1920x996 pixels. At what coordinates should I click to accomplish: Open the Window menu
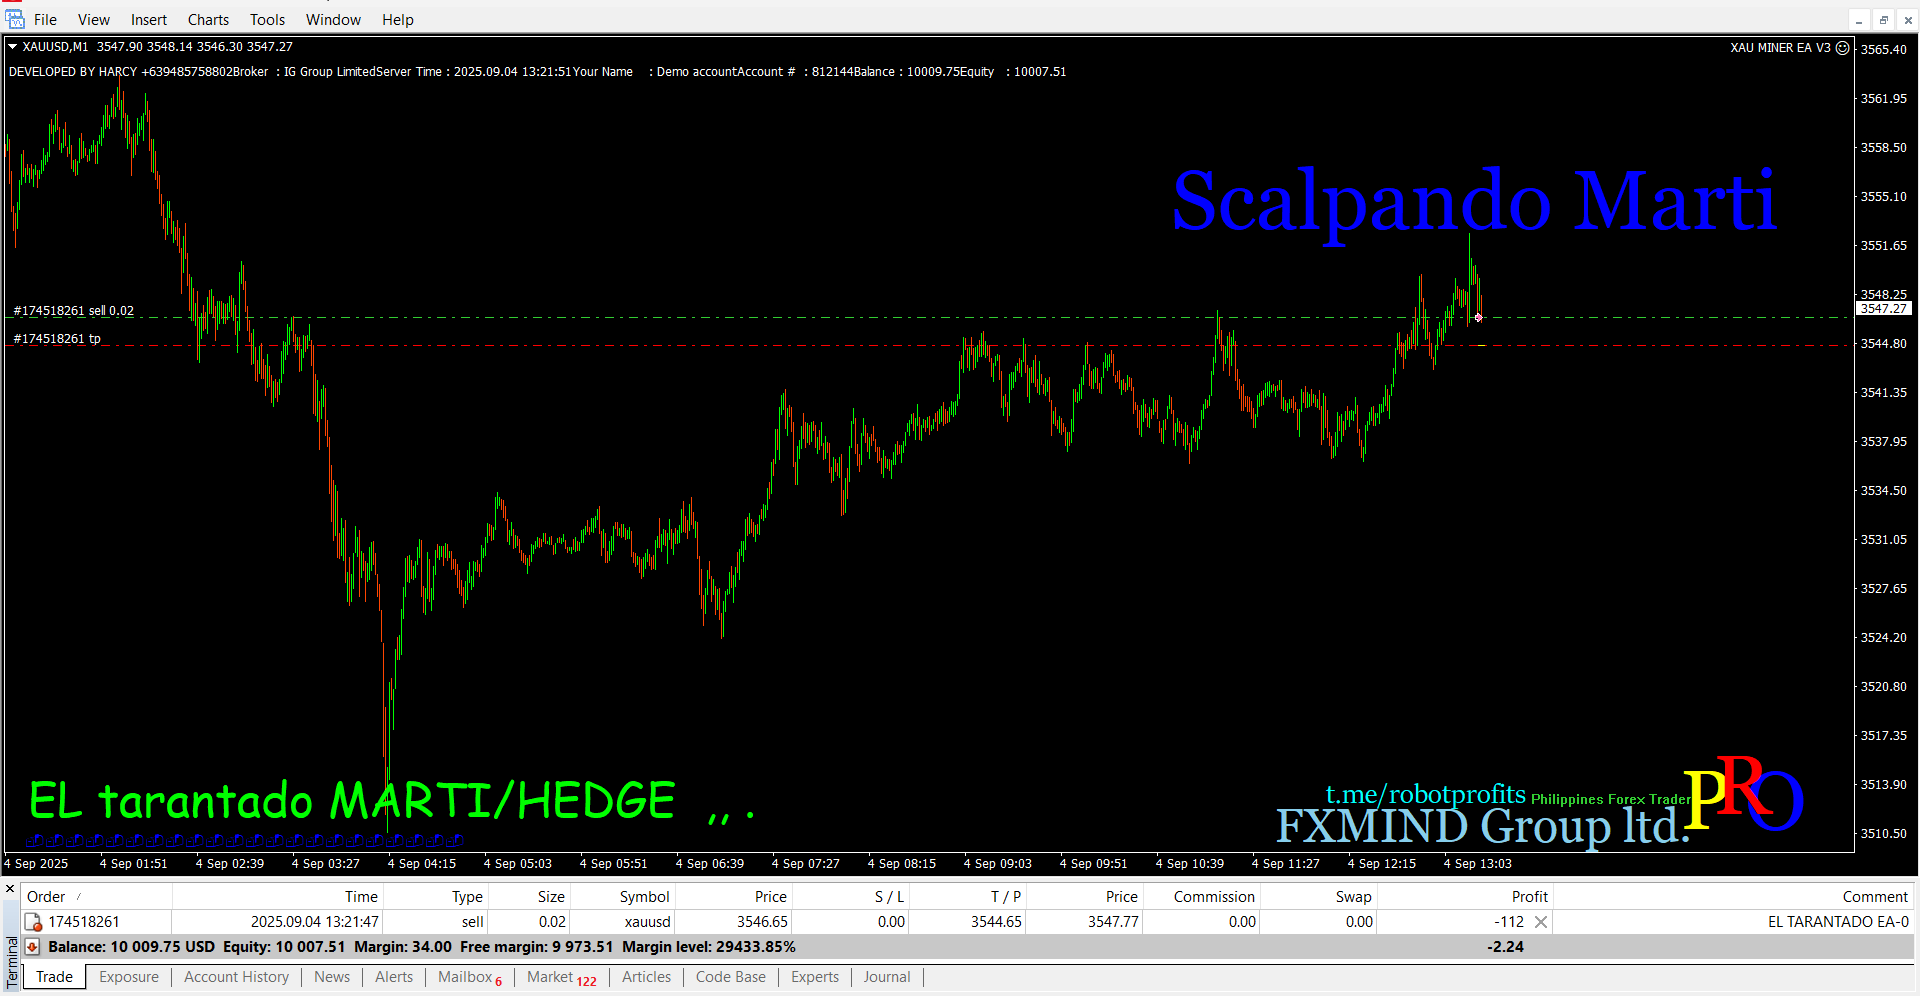click(x=333, y=19)
